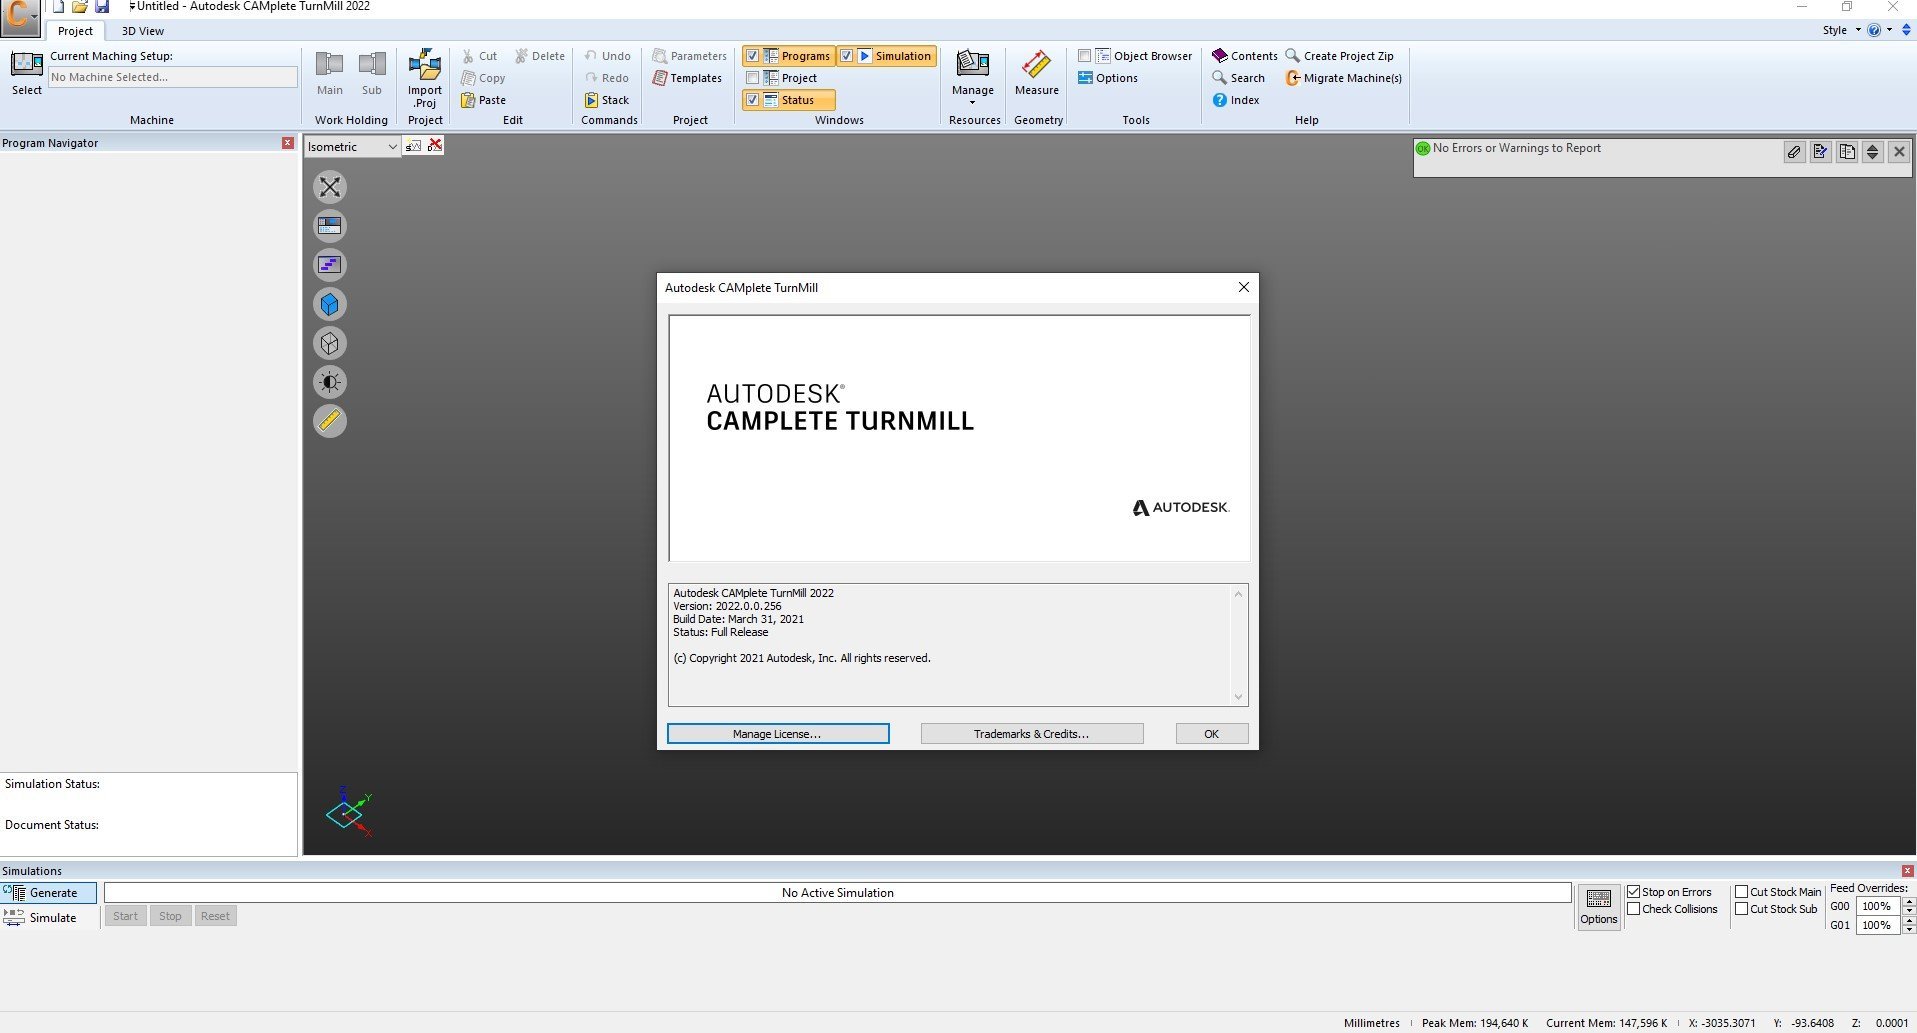The image size is (1917, 1033).
Task: Click the up-down arrows icon in error panel
Action: (x=1873, y=152)
